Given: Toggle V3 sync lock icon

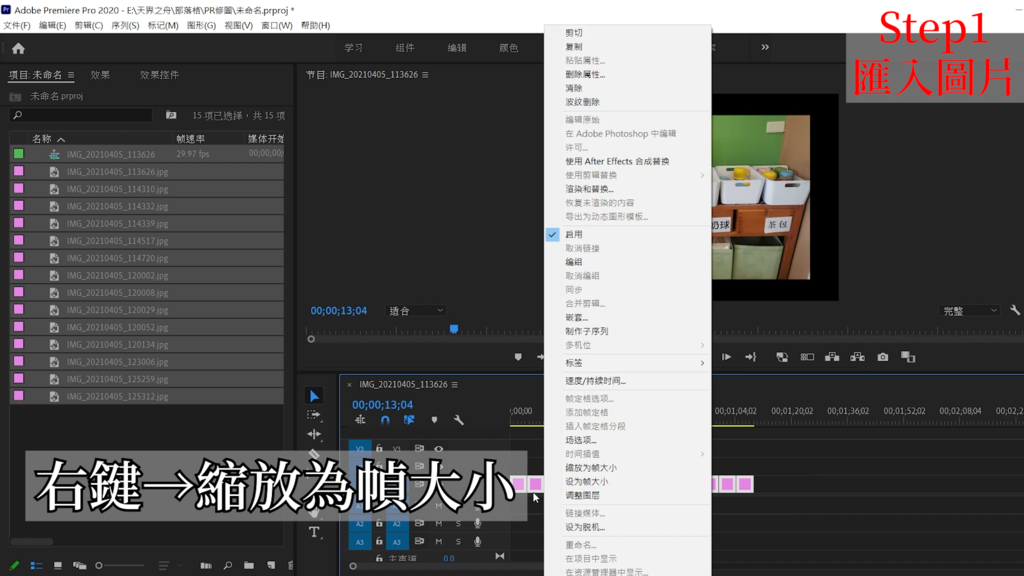Looking at the screenshot, I should (419, 449).
